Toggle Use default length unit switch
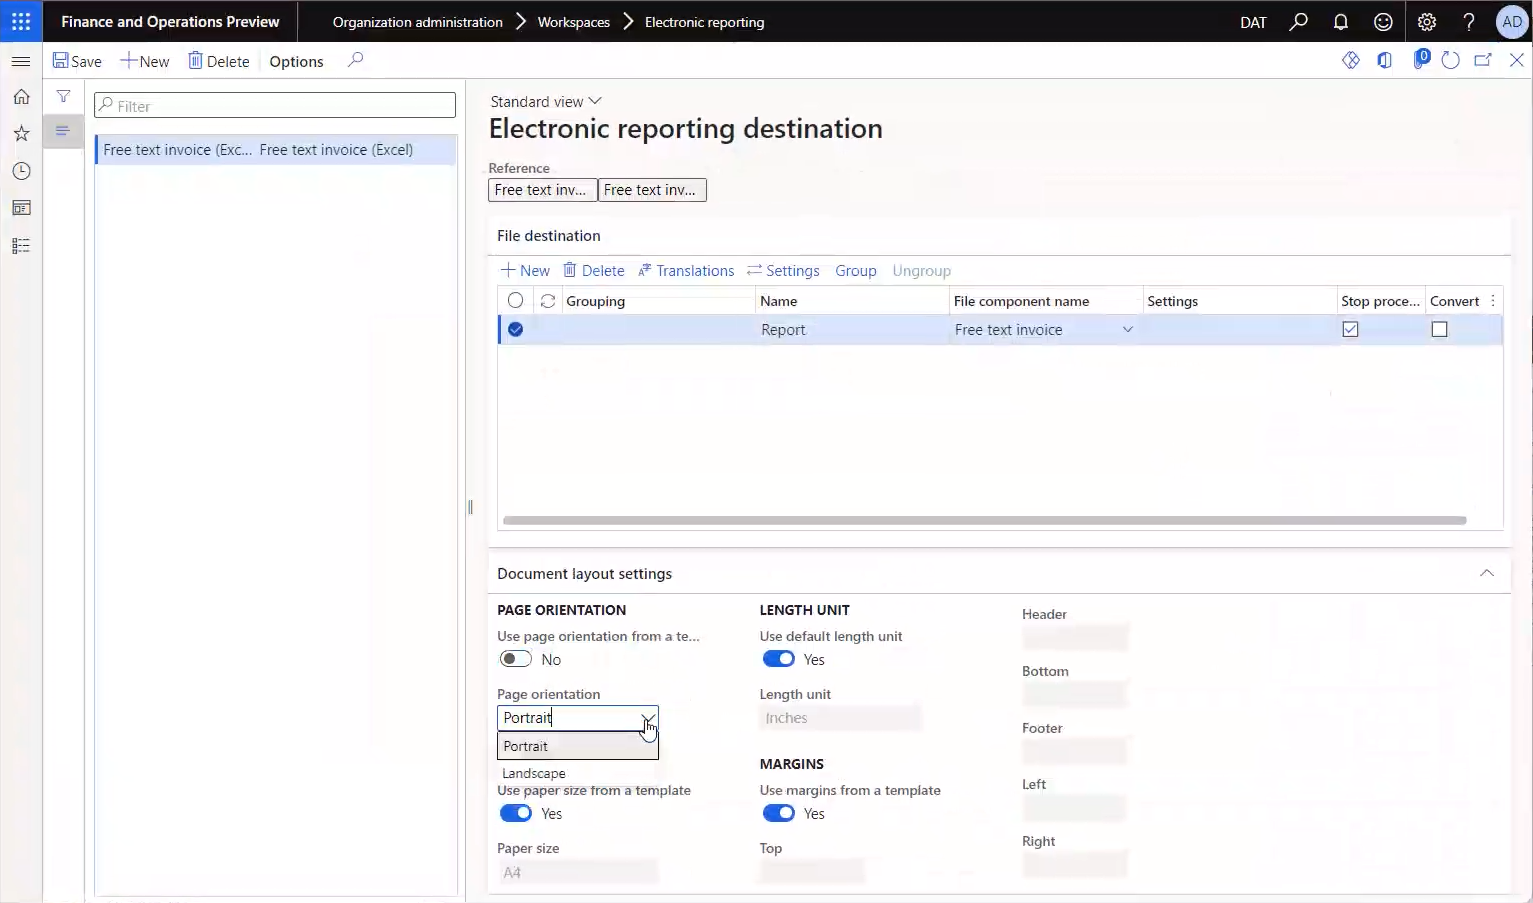Image resolution: width=1533 pixels, height=903 pixels. pos(778,659)
